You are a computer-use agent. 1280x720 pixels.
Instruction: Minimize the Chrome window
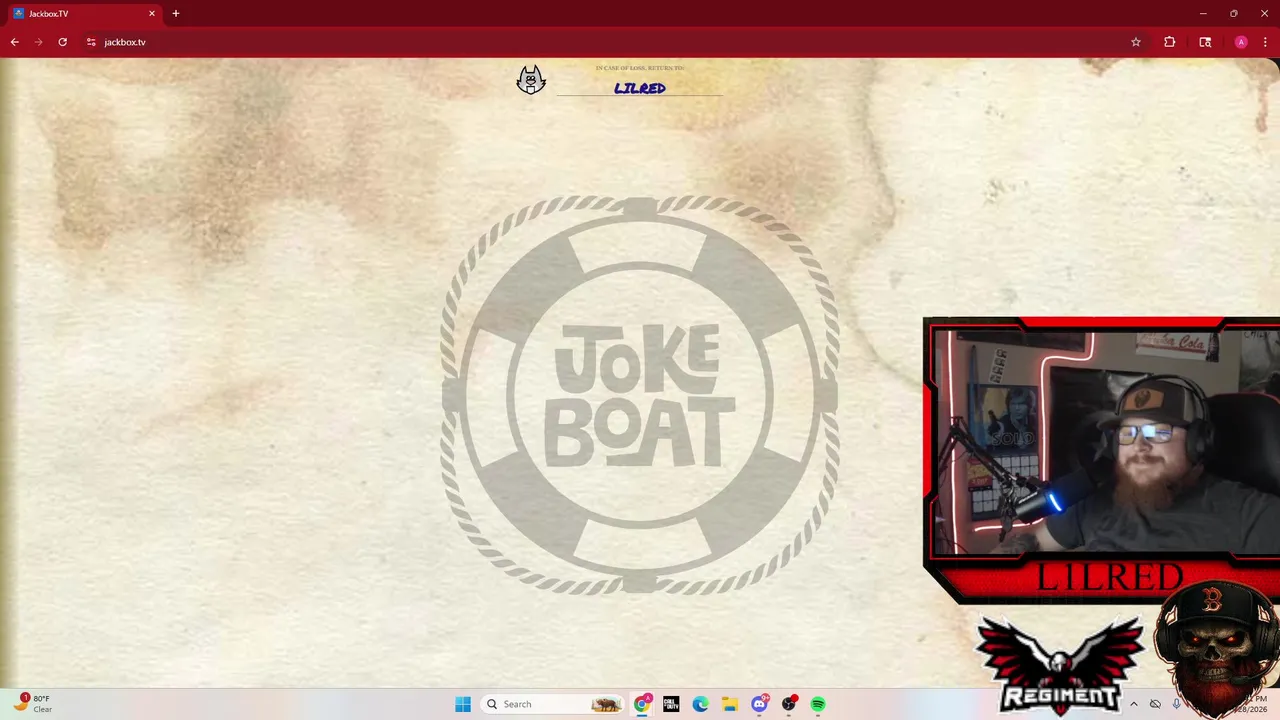(1203, 14)
